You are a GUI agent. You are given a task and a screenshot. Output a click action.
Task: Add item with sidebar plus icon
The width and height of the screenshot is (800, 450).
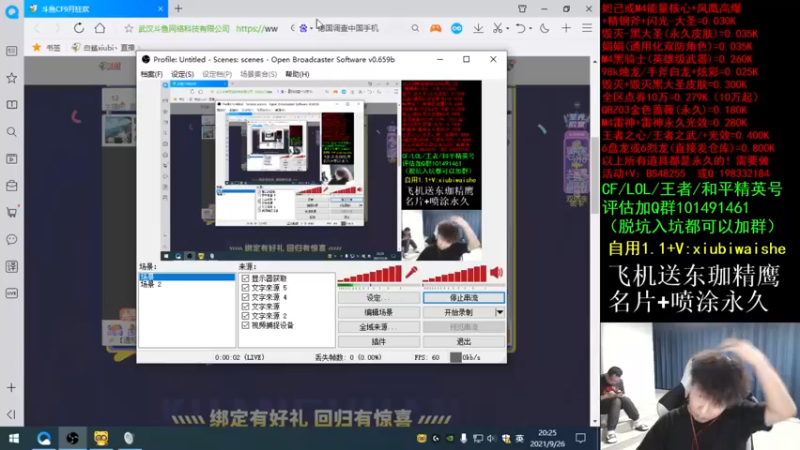click(11, 388)
